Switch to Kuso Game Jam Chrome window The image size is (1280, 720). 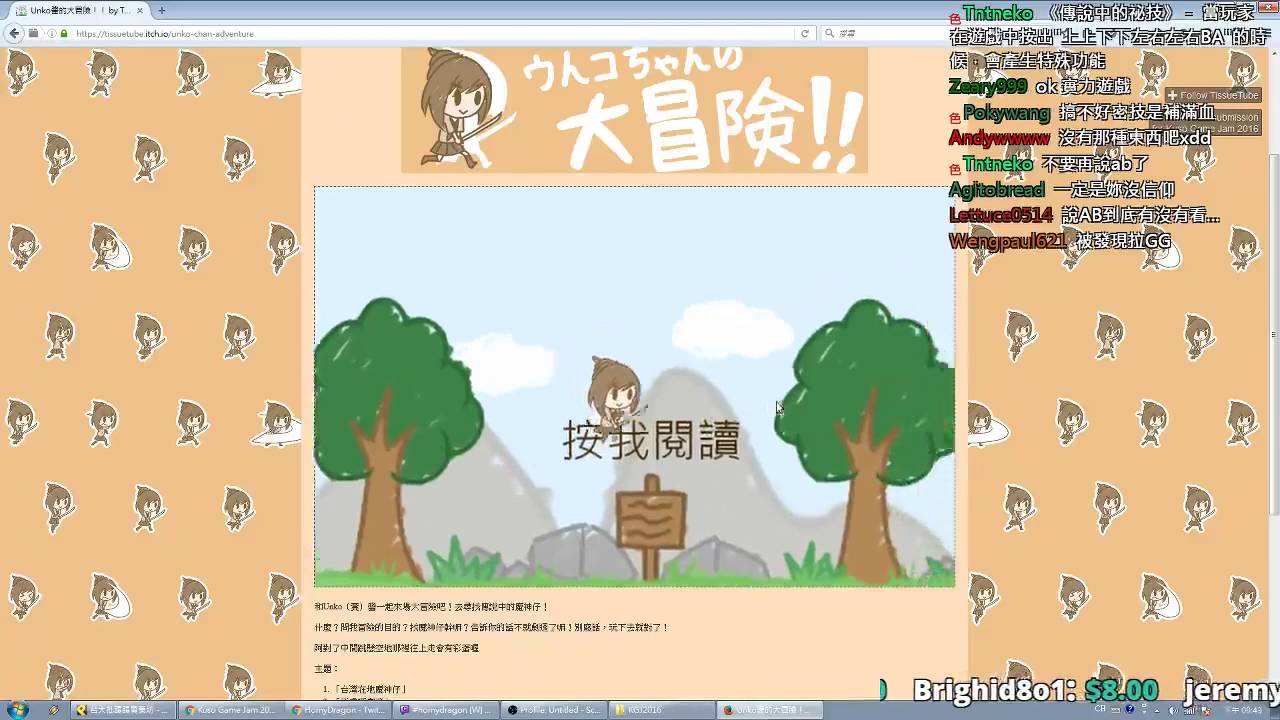point(230,710)
